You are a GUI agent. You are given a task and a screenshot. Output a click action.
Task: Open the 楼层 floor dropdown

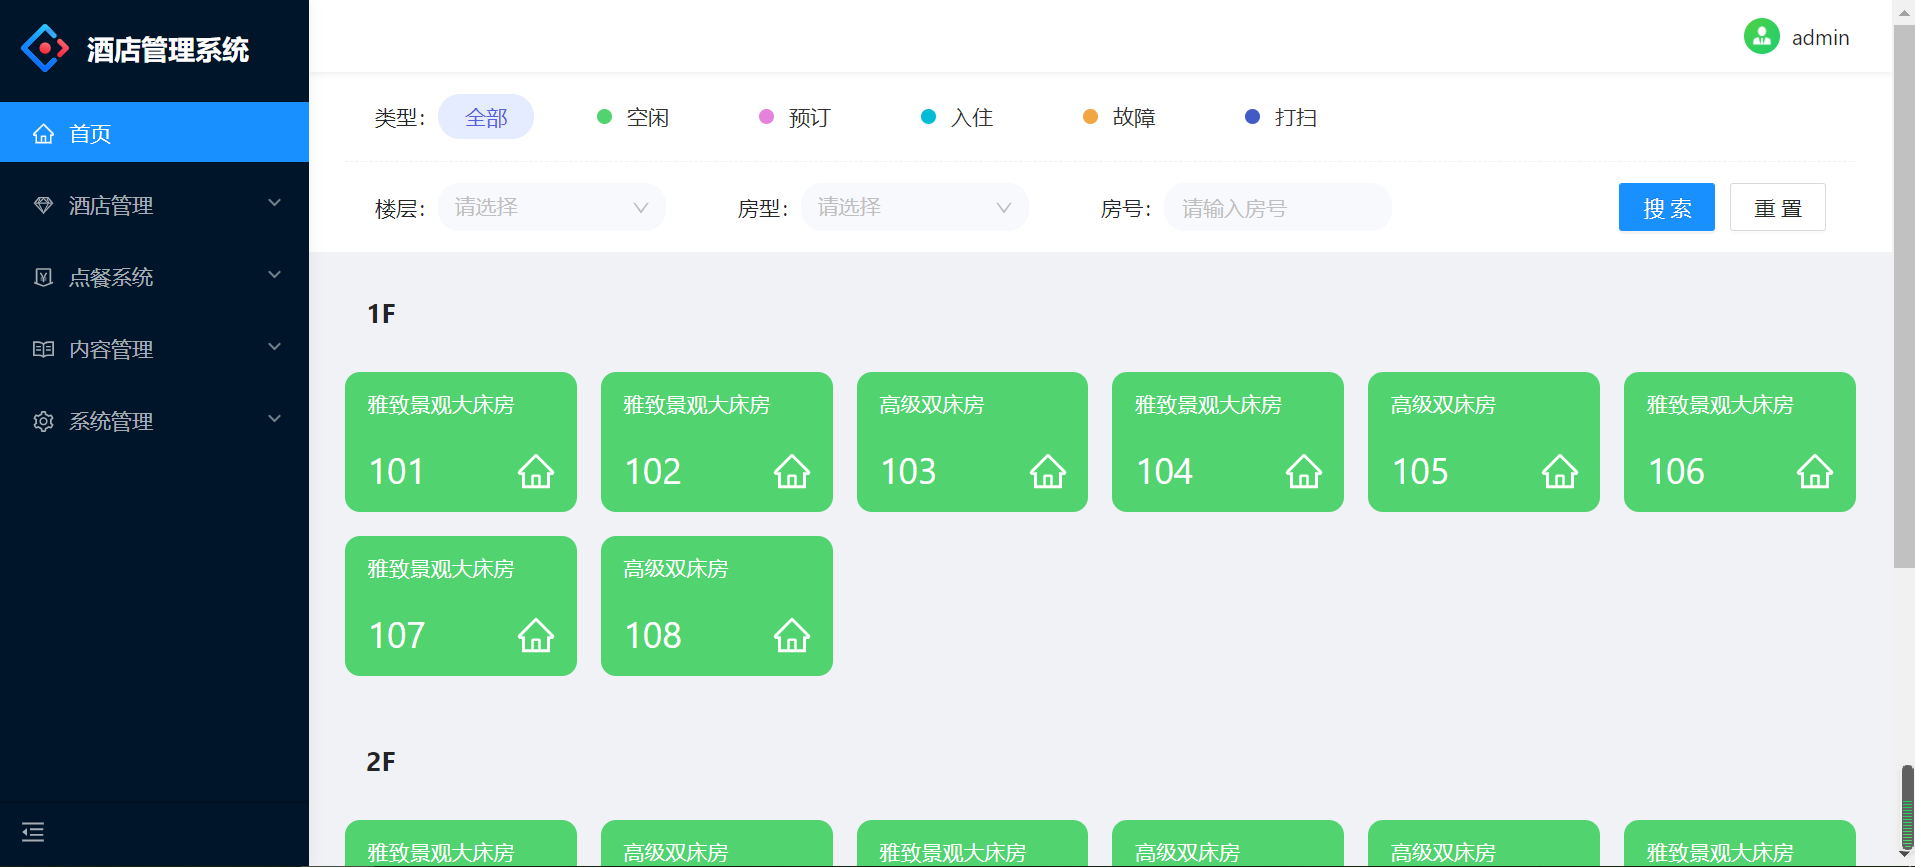552,207
